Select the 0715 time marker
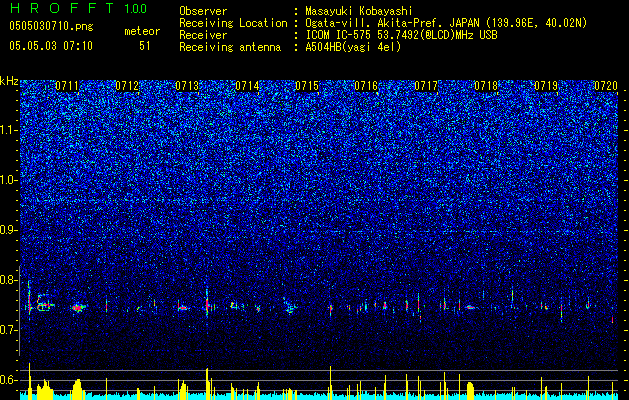The width and height of the screenshot is (629, 400). pos(307,86)
